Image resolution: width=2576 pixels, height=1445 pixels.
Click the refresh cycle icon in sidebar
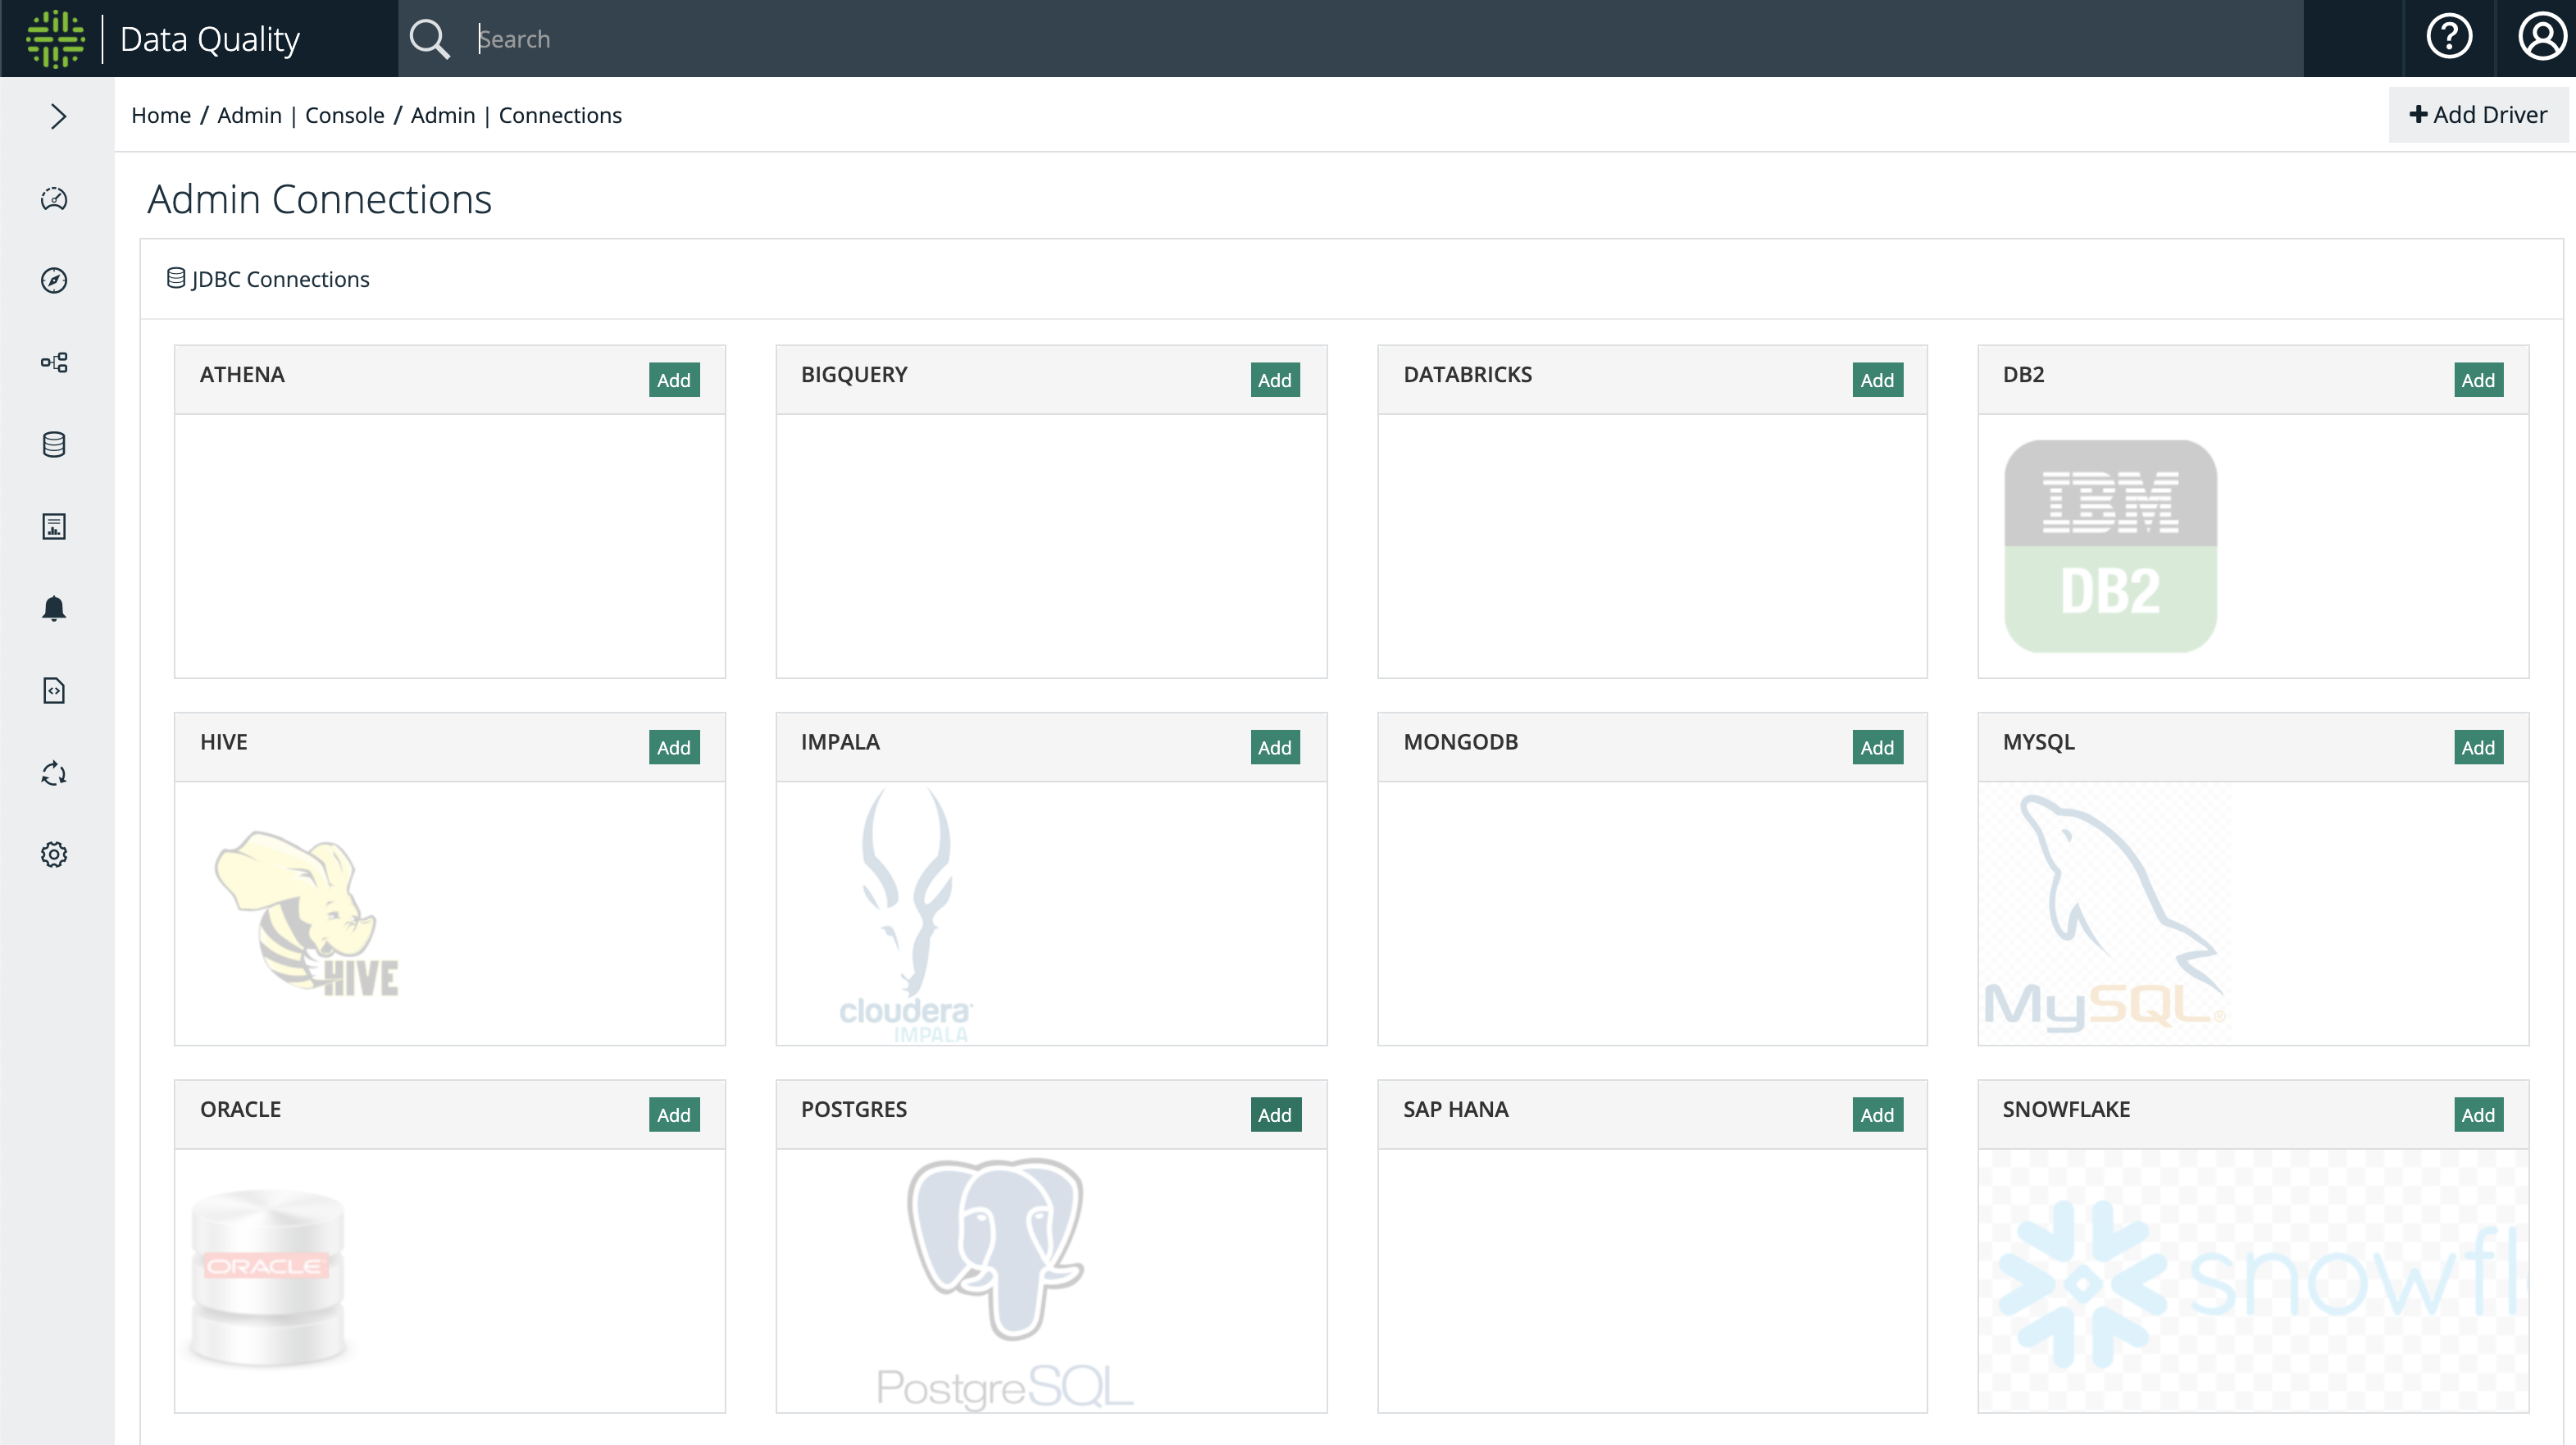(x=54, y=773)
